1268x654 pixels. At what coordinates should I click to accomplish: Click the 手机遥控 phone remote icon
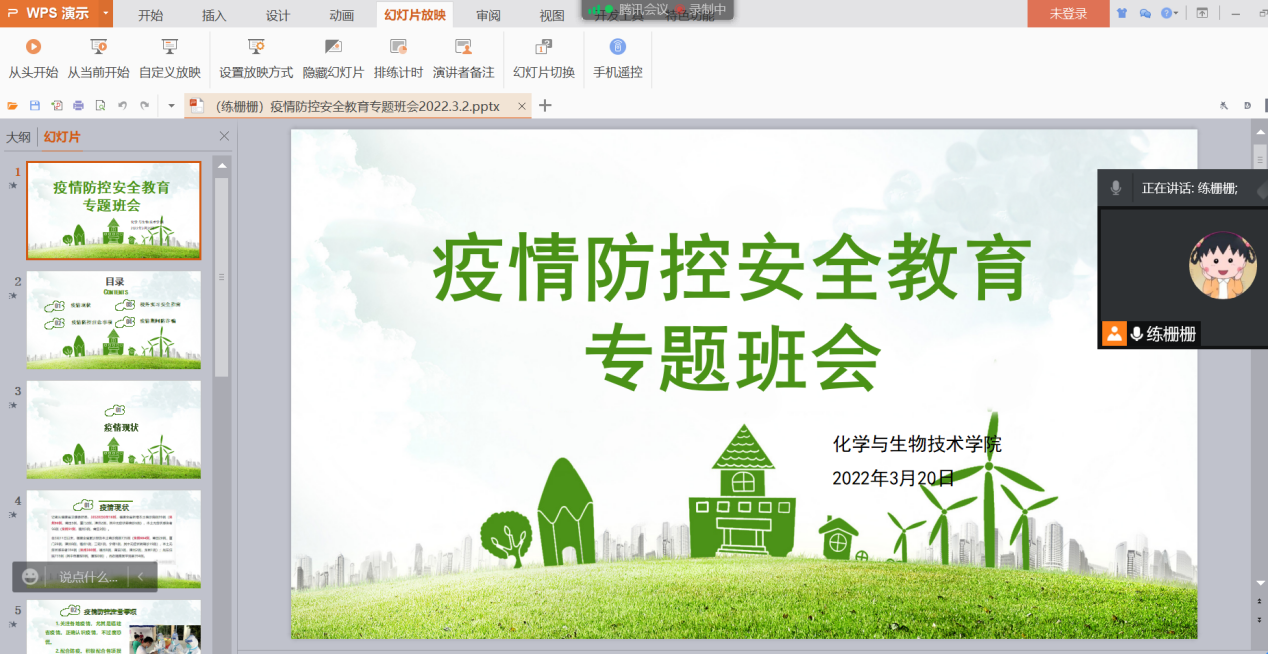(x=618, y=47)
